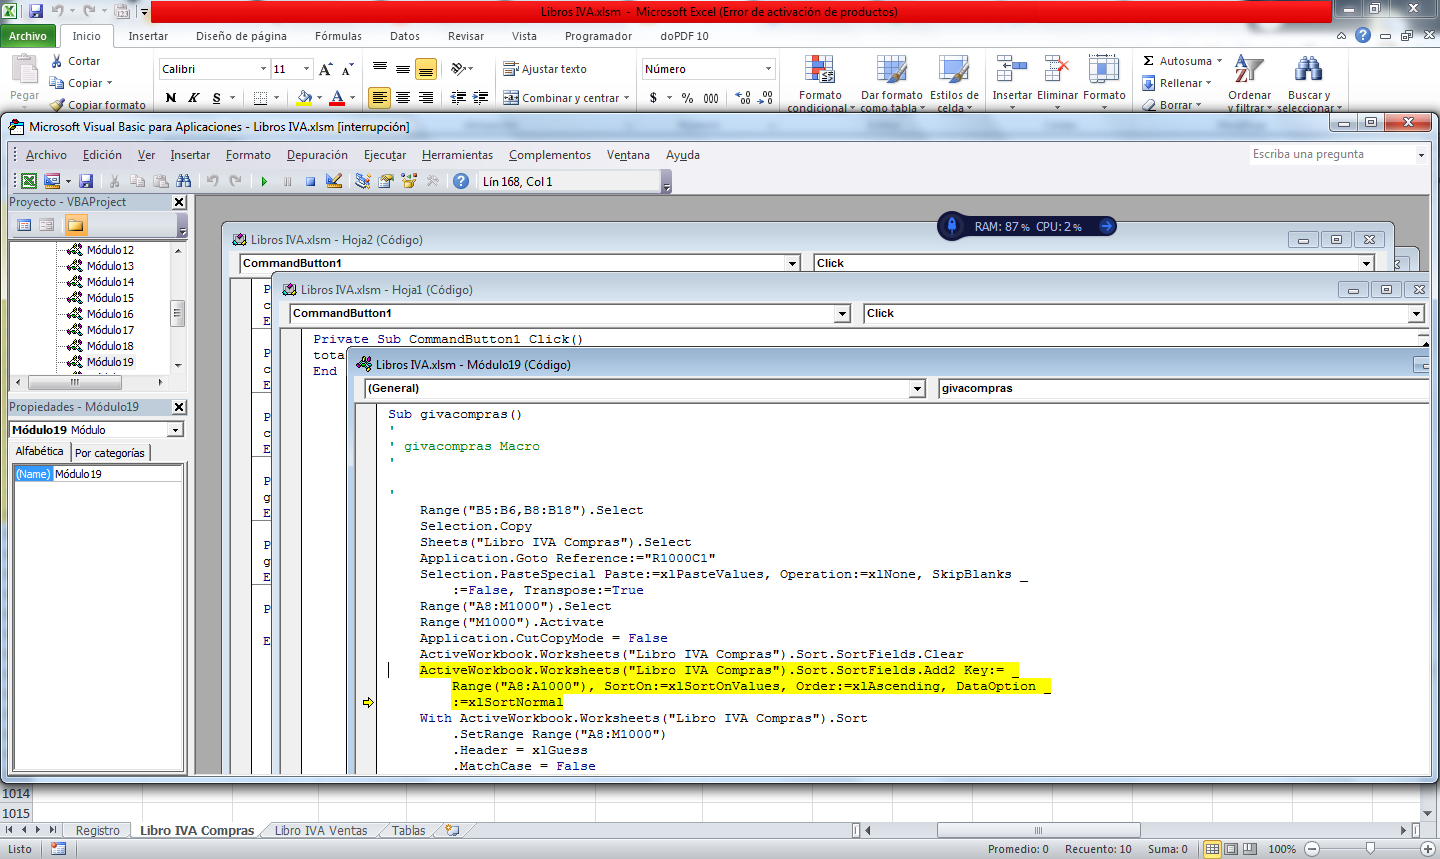Viewport: 1440px width, 859px height.
Task: Close the Proyecto - VBAProject panel
Action: [x=179, y=202]
